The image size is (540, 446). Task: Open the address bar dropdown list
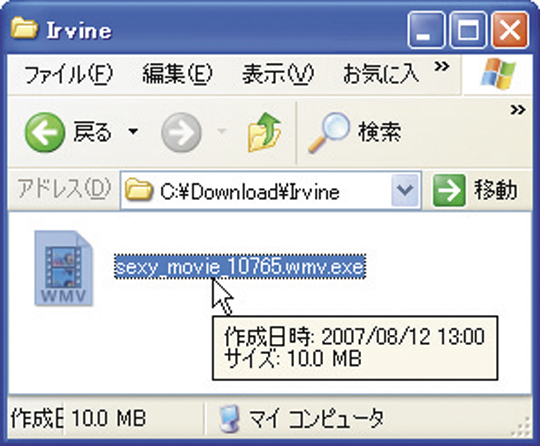point(405,190)
